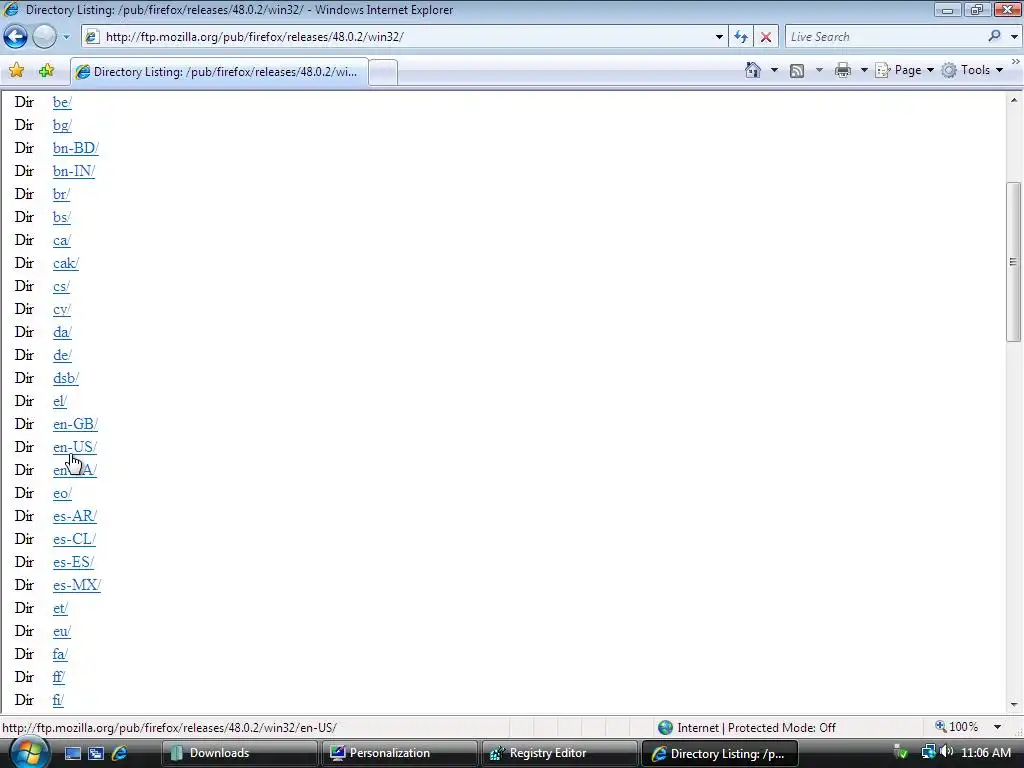Image resolution: width=1024 pixels, height=768 pixels.
Task: Click the volume speaker tray icon
Action: 947,752
